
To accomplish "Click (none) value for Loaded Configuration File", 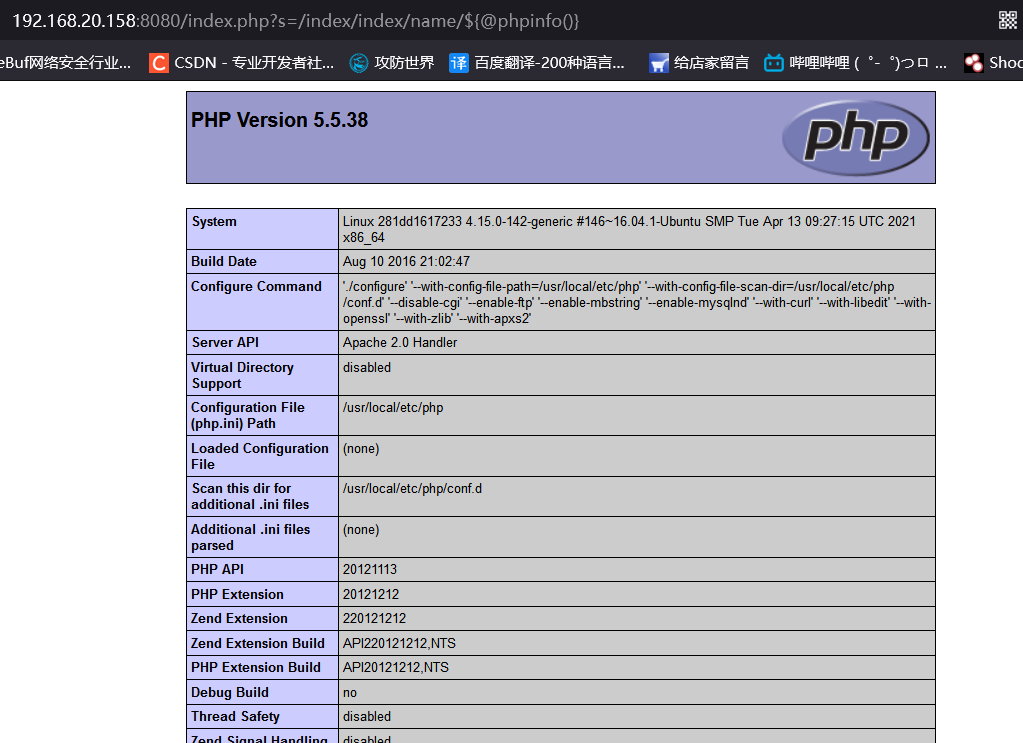I will point(361,449).
